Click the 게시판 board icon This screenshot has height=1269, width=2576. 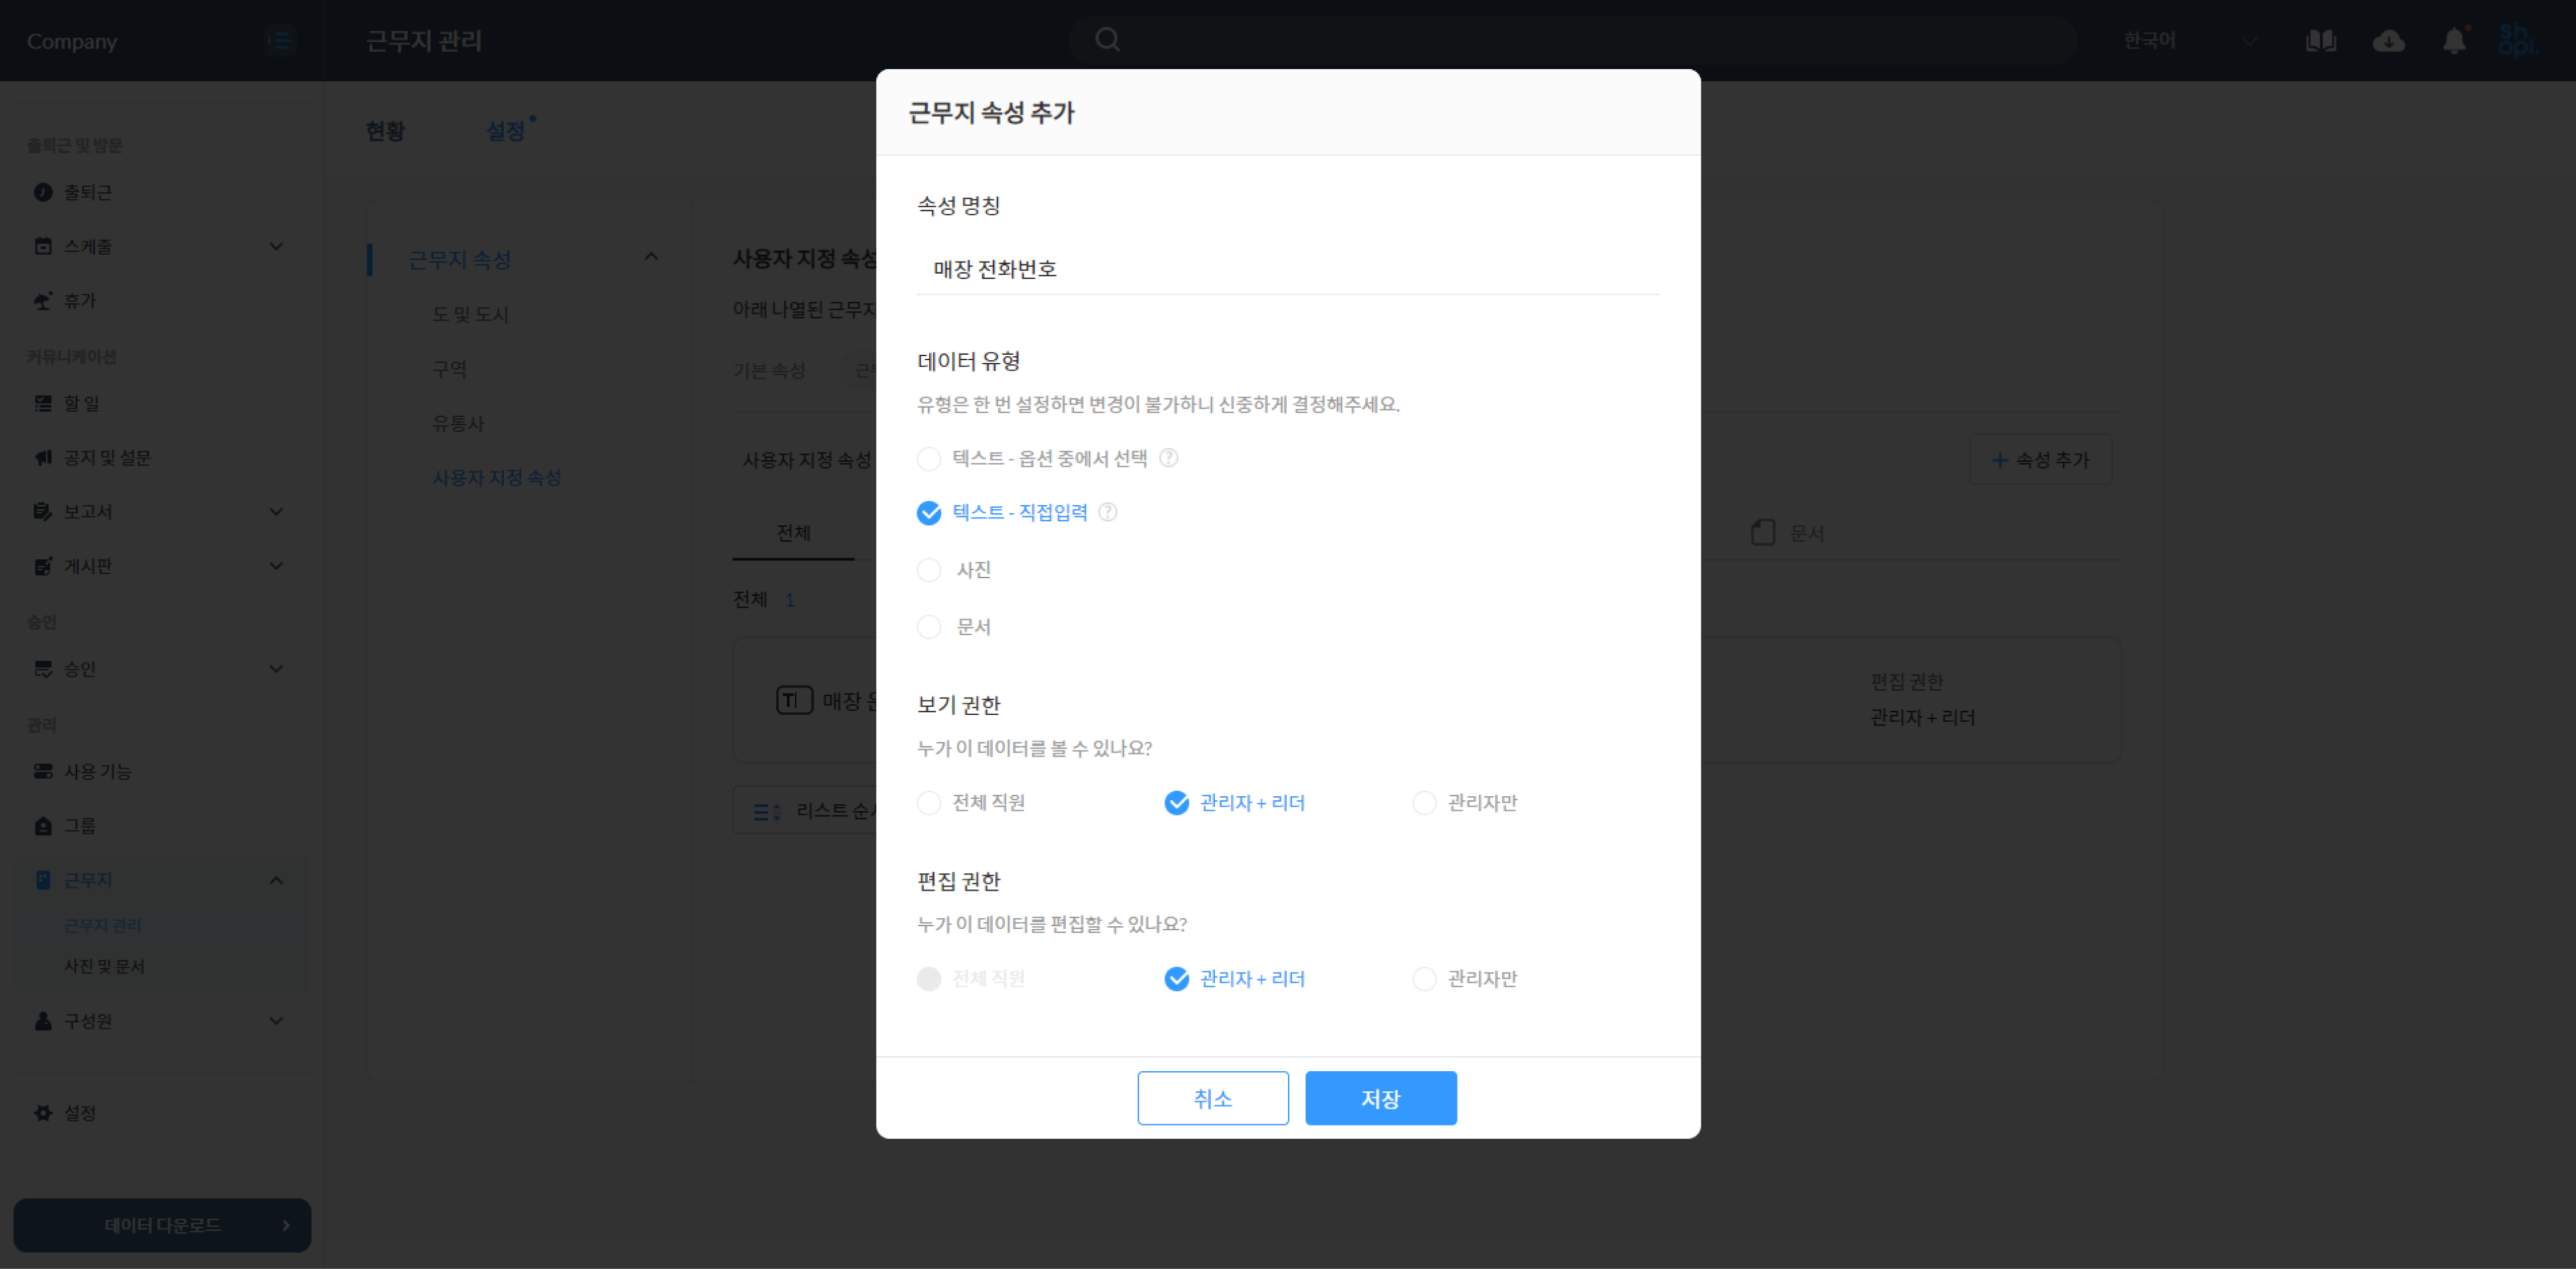pyautogui.click(x=43, y=566)
